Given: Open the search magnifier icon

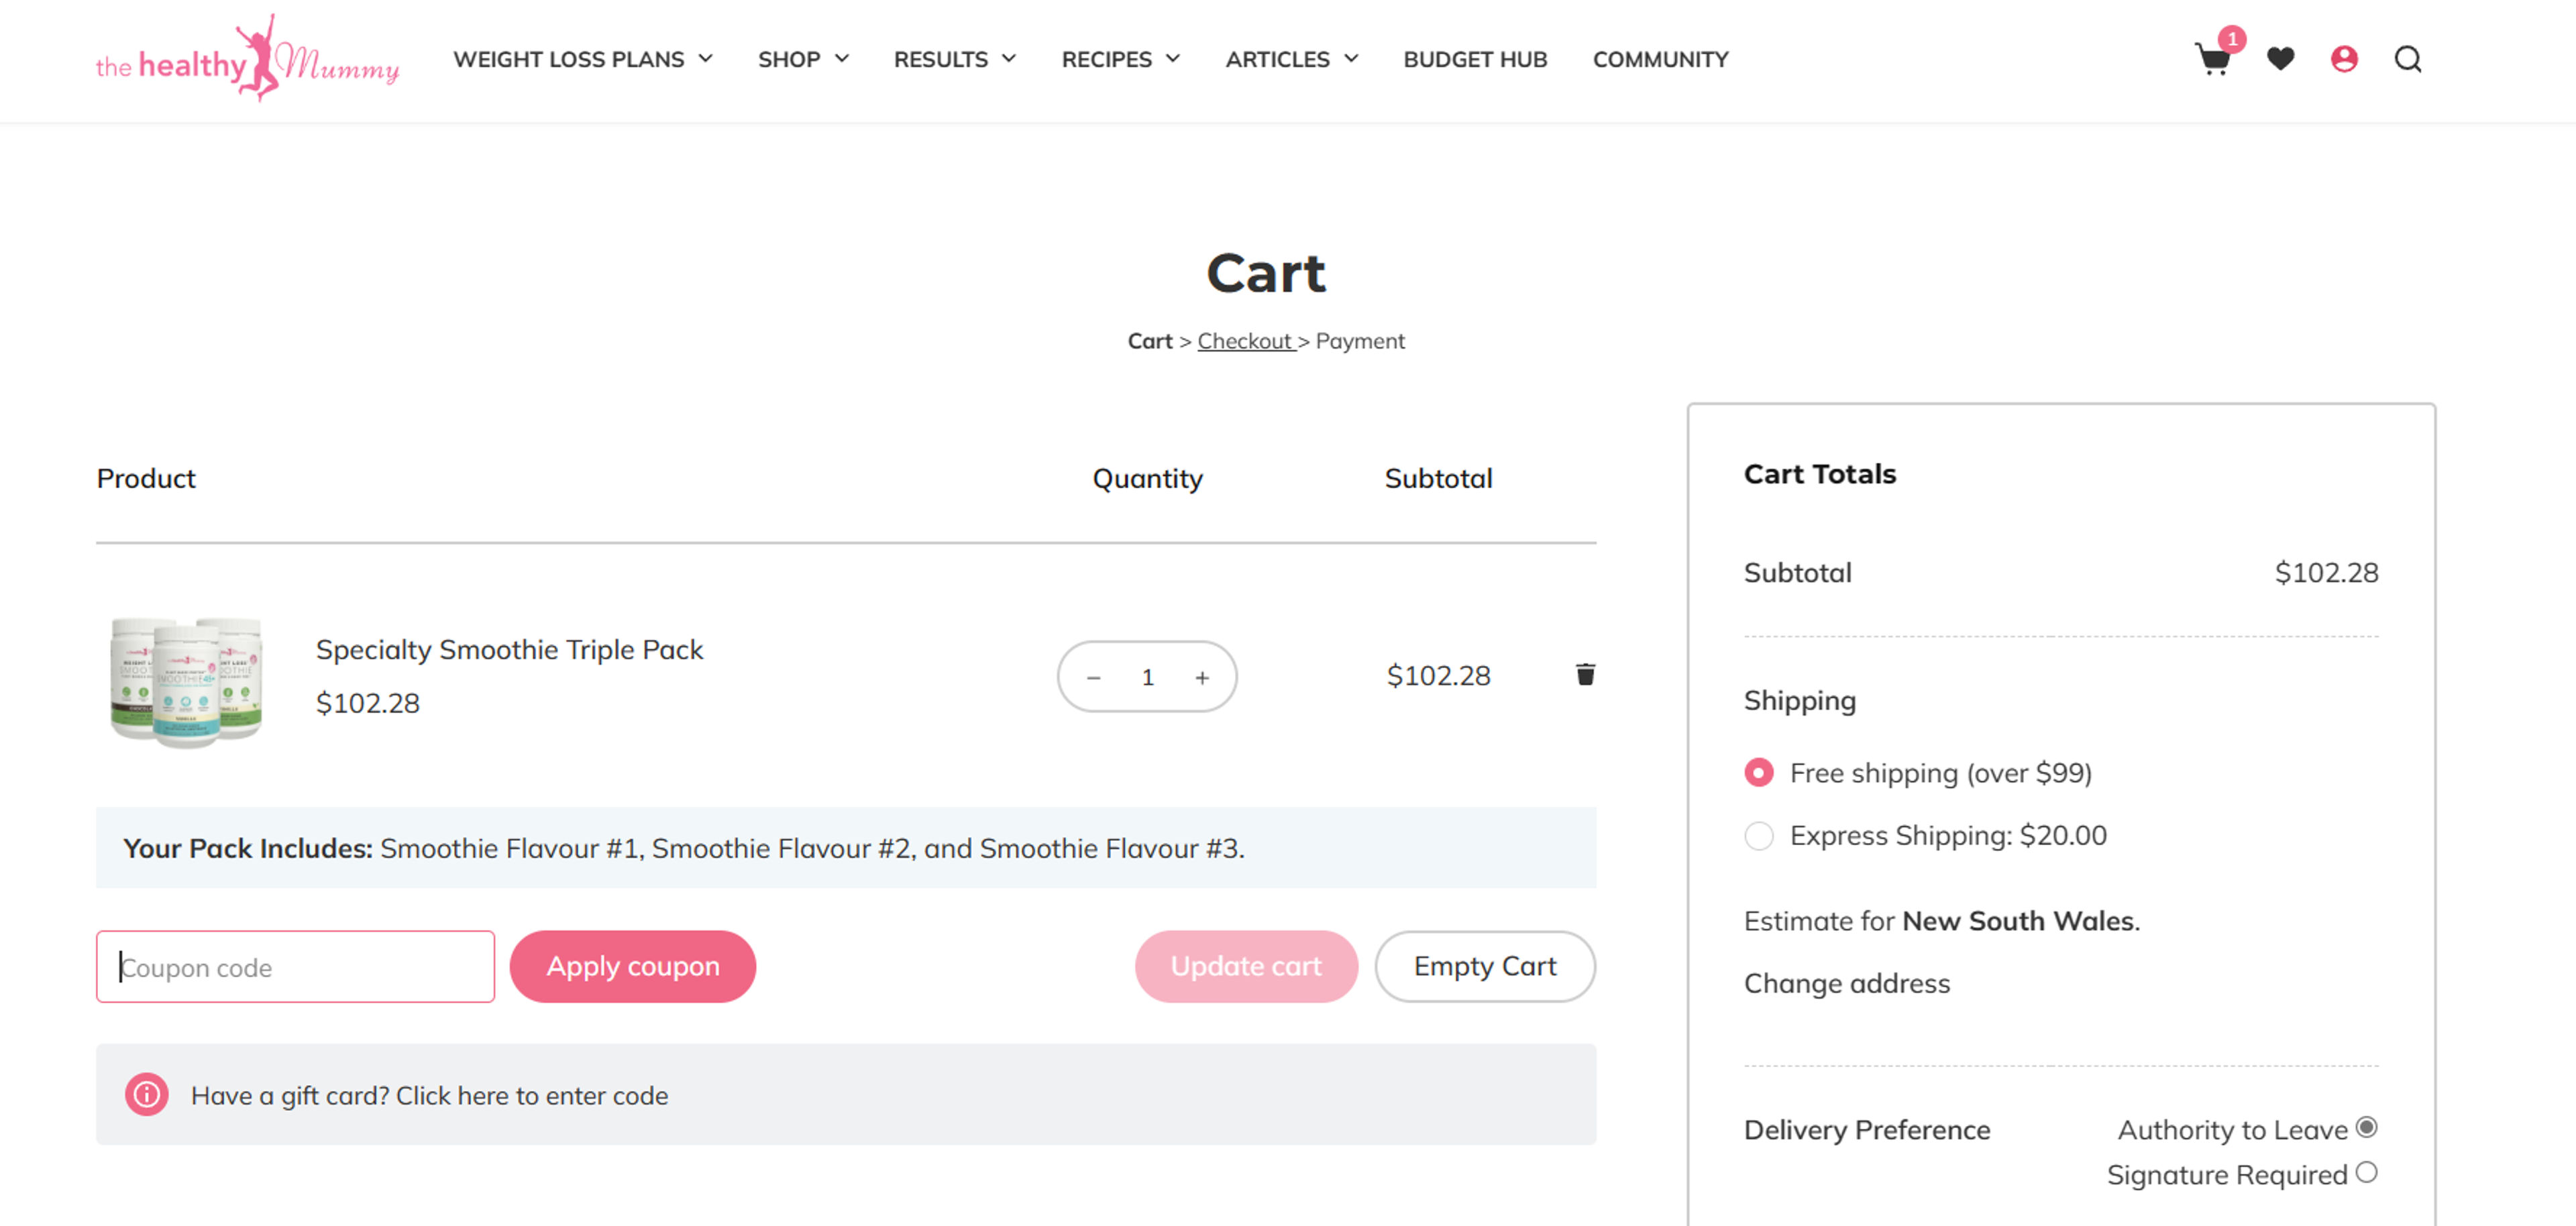Looking at the screenshot, I should point(2408,59).
